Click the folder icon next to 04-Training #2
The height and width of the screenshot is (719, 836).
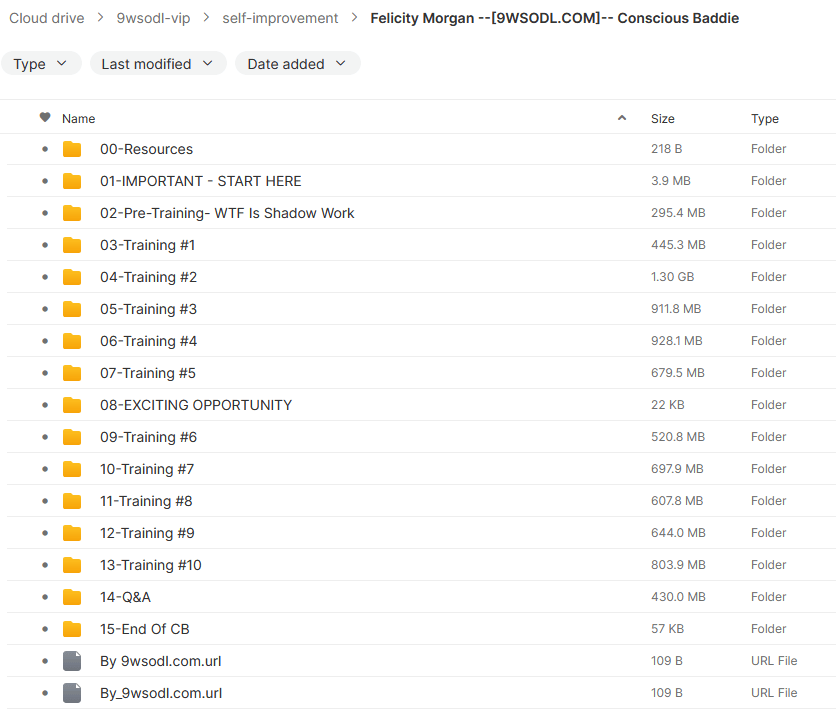(72, 277)
